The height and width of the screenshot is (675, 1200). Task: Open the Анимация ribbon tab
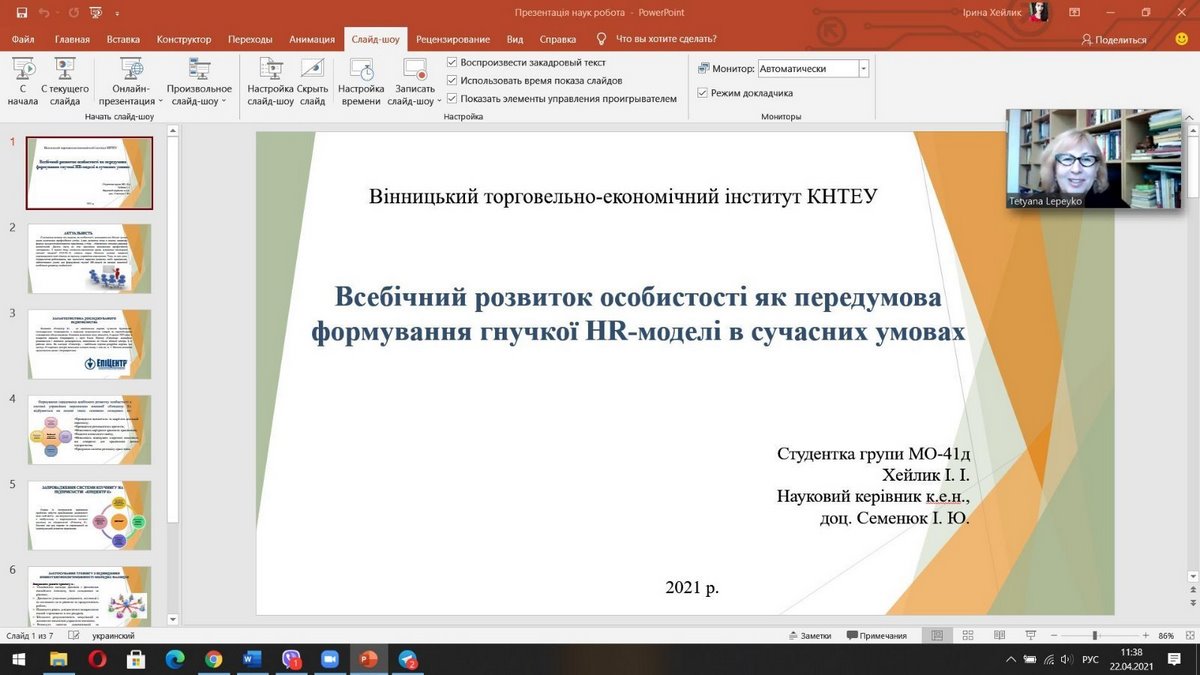312,39
